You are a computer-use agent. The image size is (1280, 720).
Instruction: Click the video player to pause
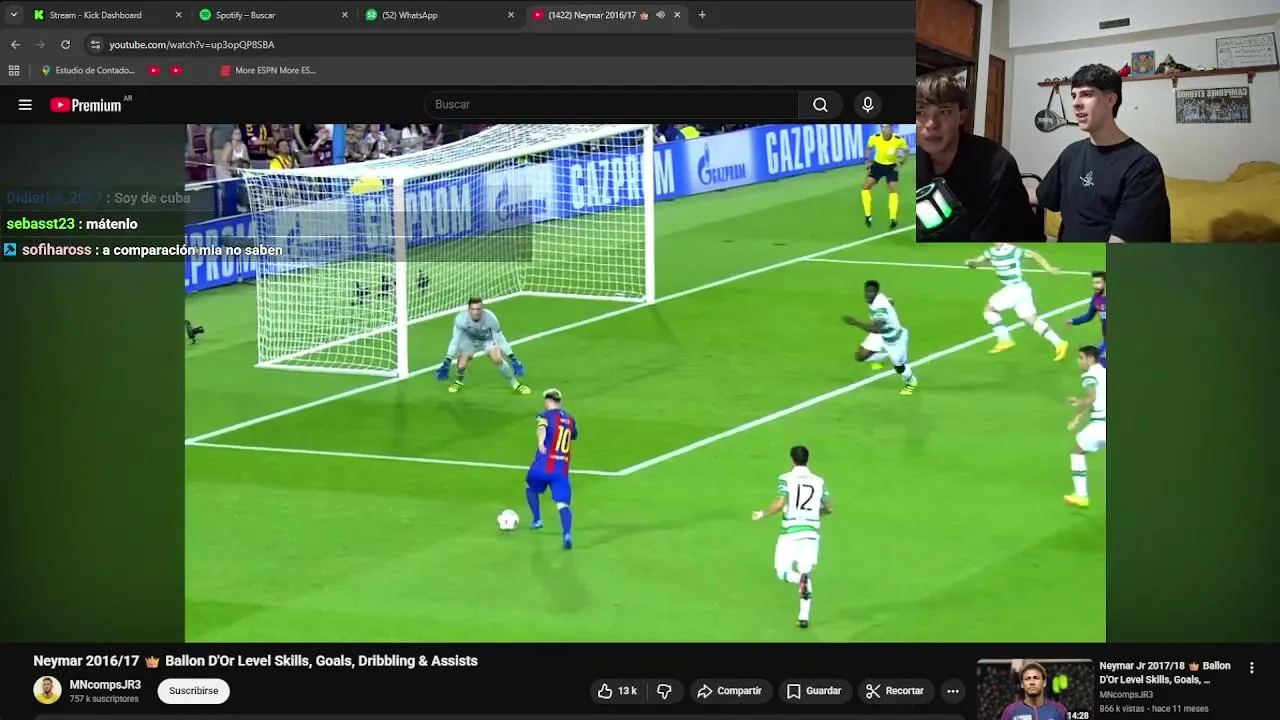[645, 383]
